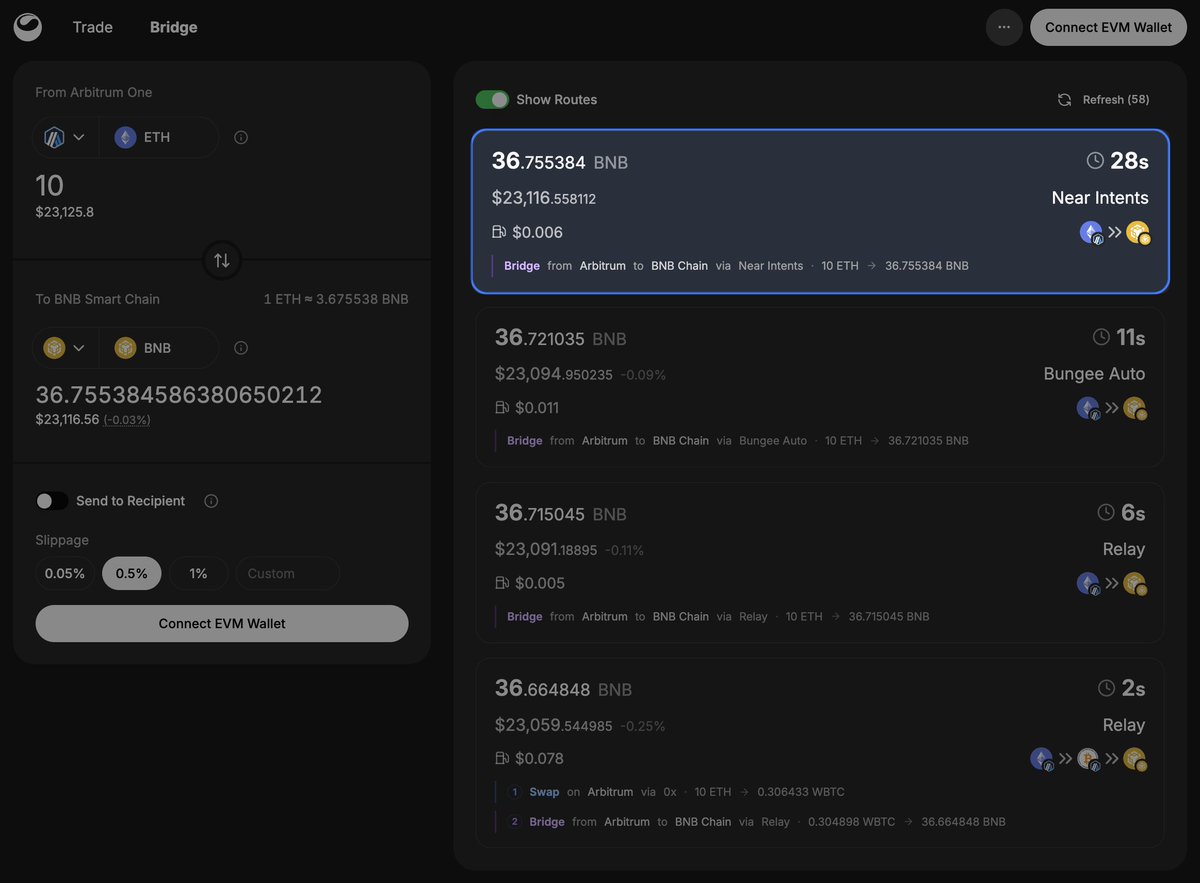This screenshot has width=1200, height=883.
Task: Open the Bridge tab
Action: click(174, 27)
